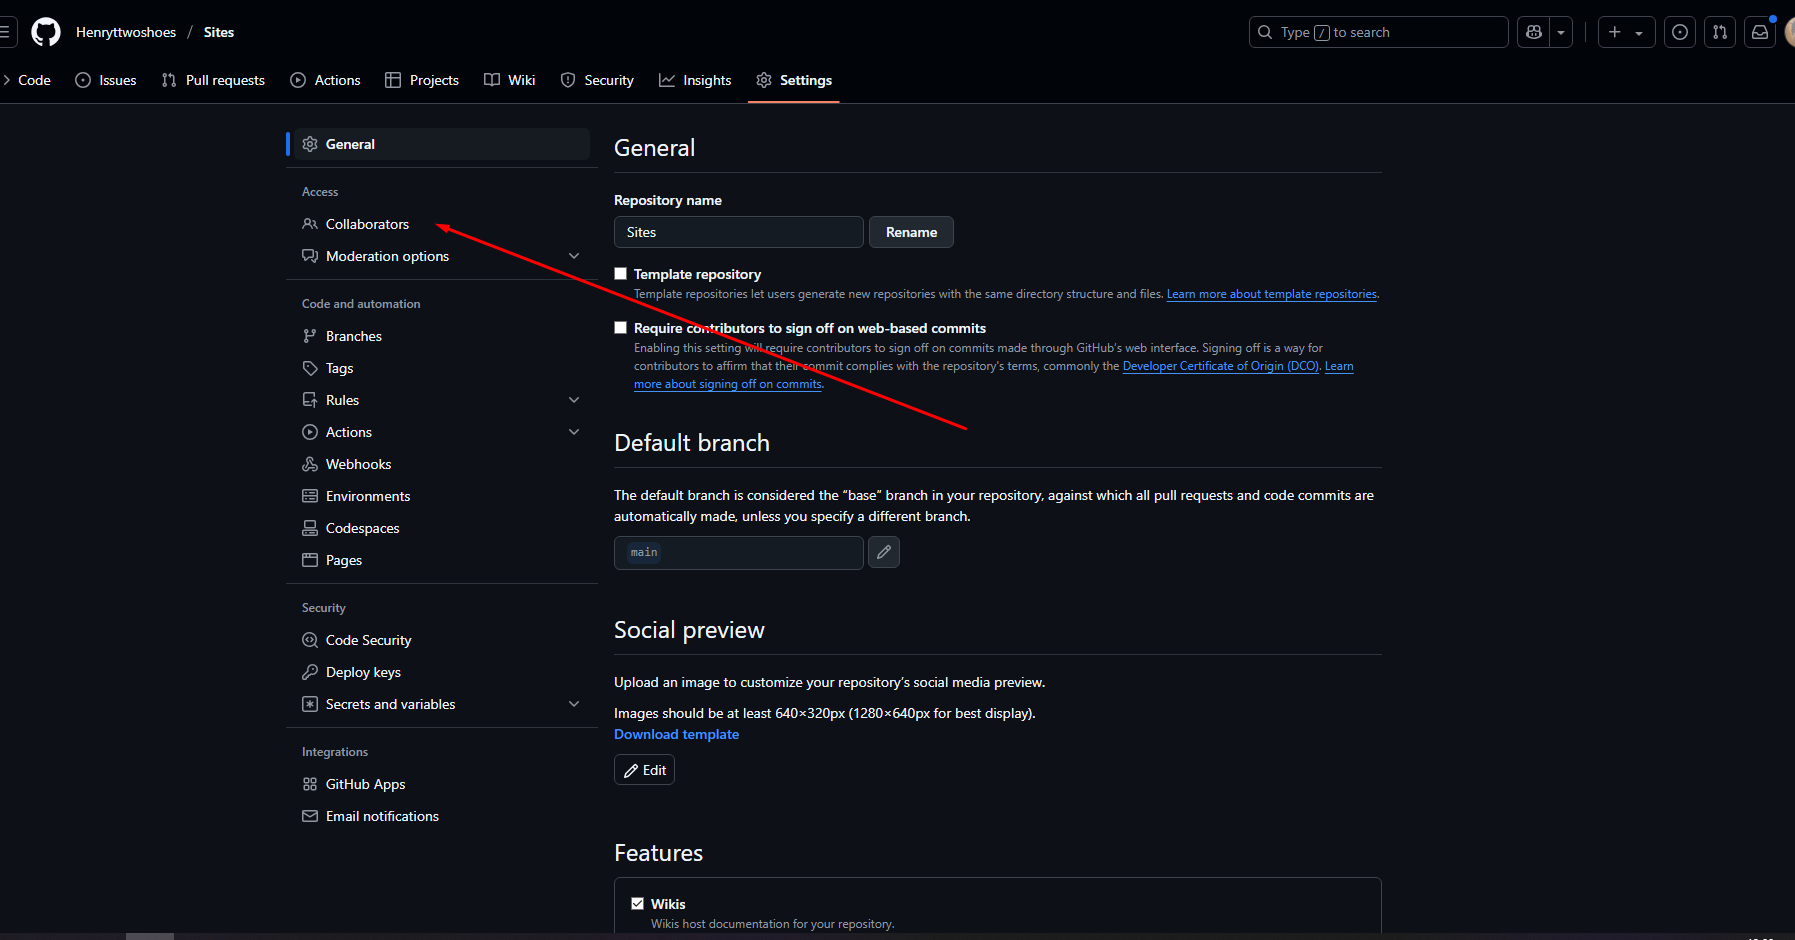This screenshot has width=1795, height=940.
Task: Open Pages via its browser icon
Action: point(310,560)
